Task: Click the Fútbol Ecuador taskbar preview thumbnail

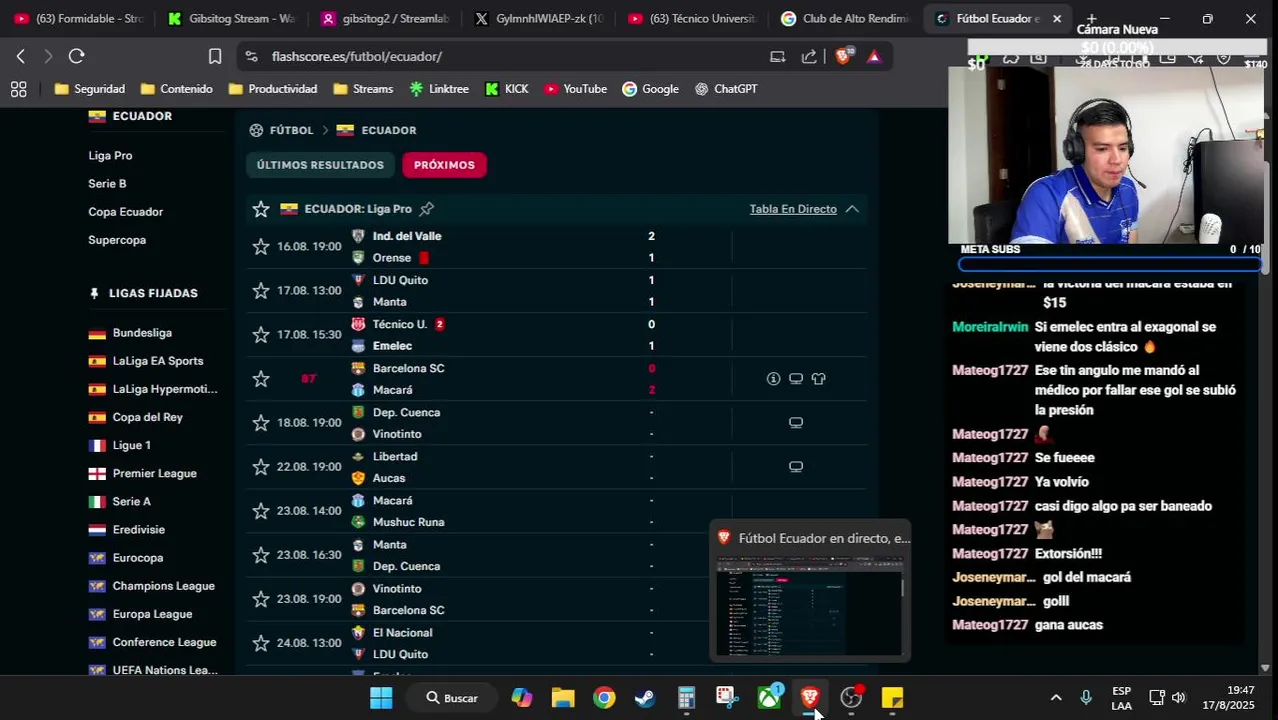Action: click(x=810, y=606)
